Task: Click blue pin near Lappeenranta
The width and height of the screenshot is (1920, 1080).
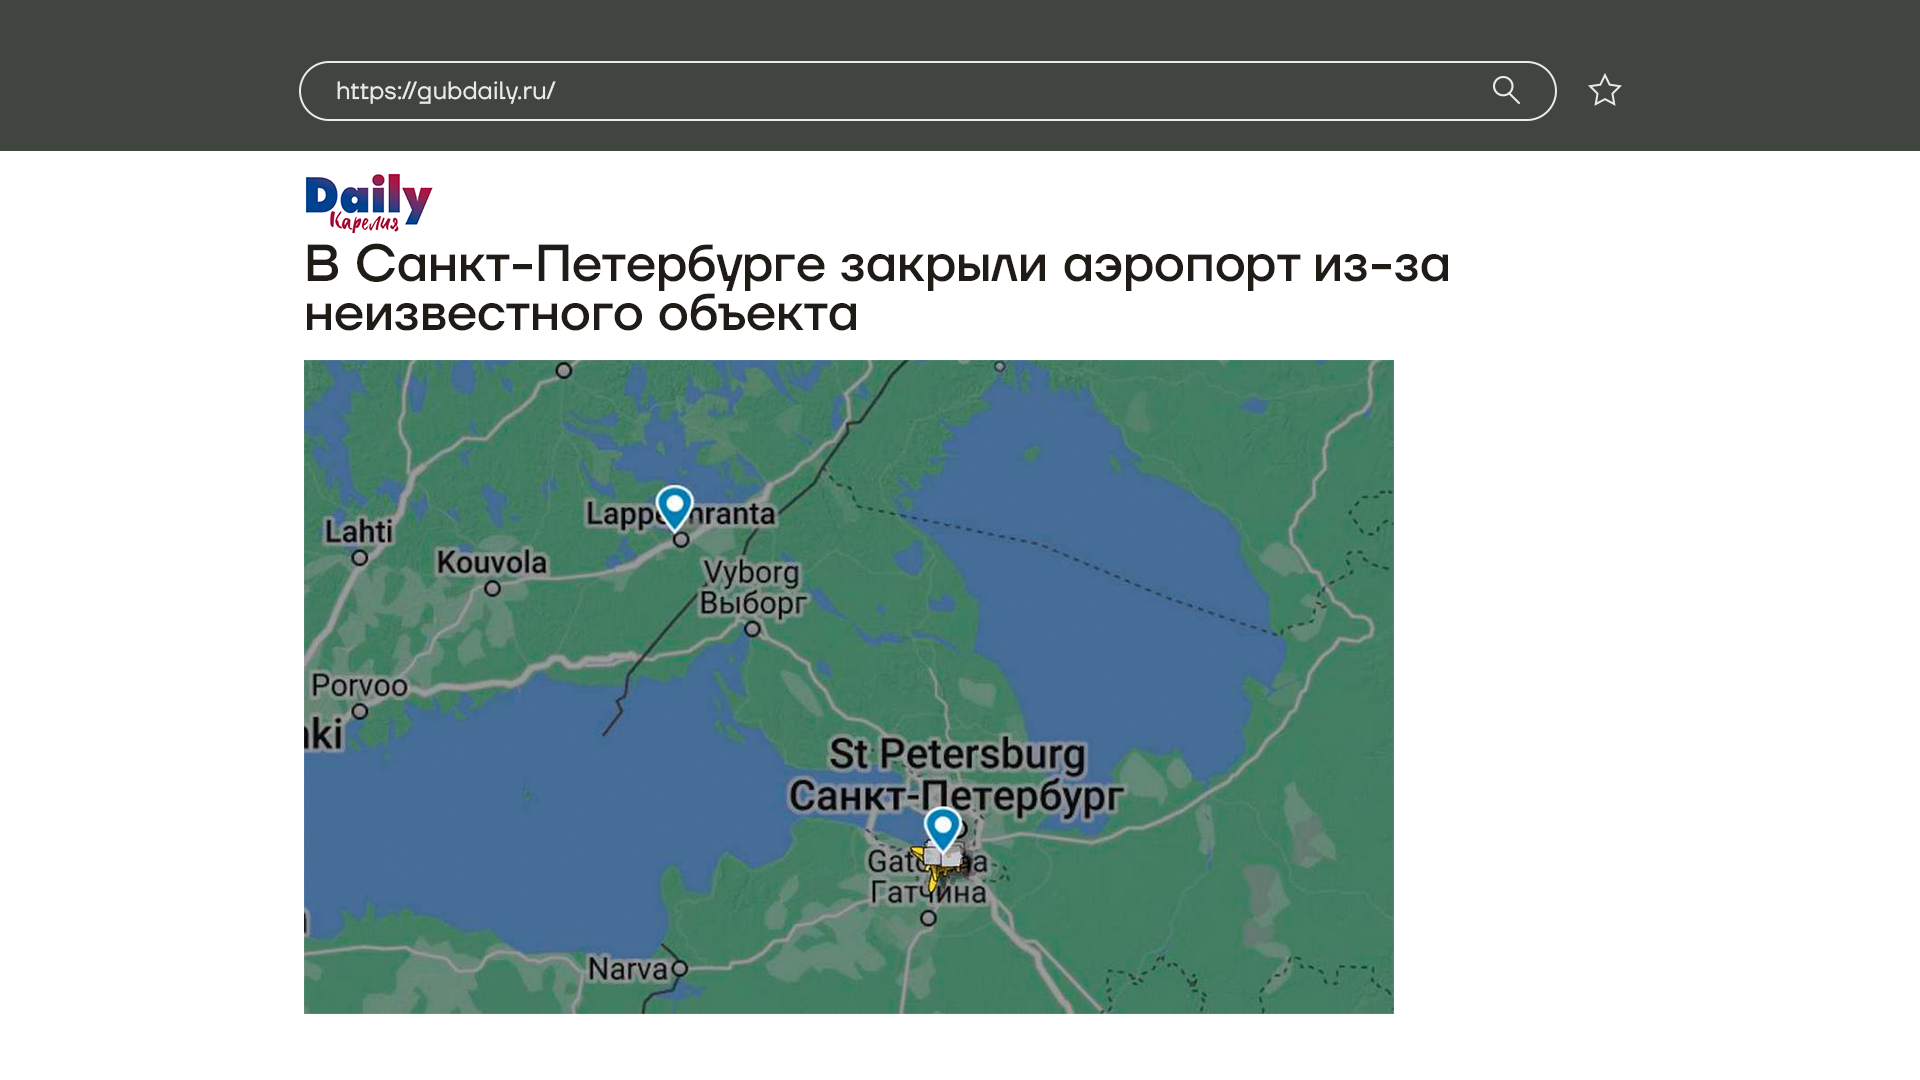Action: pos(674,505)
